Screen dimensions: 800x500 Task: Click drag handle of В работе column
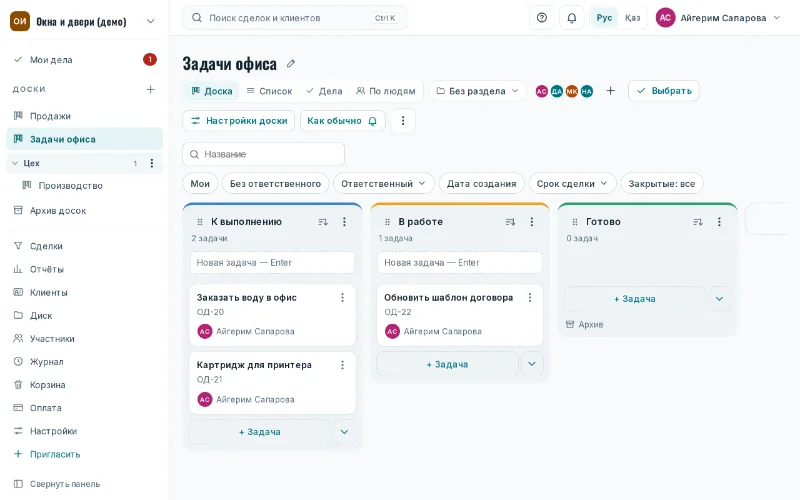[387, 222]
